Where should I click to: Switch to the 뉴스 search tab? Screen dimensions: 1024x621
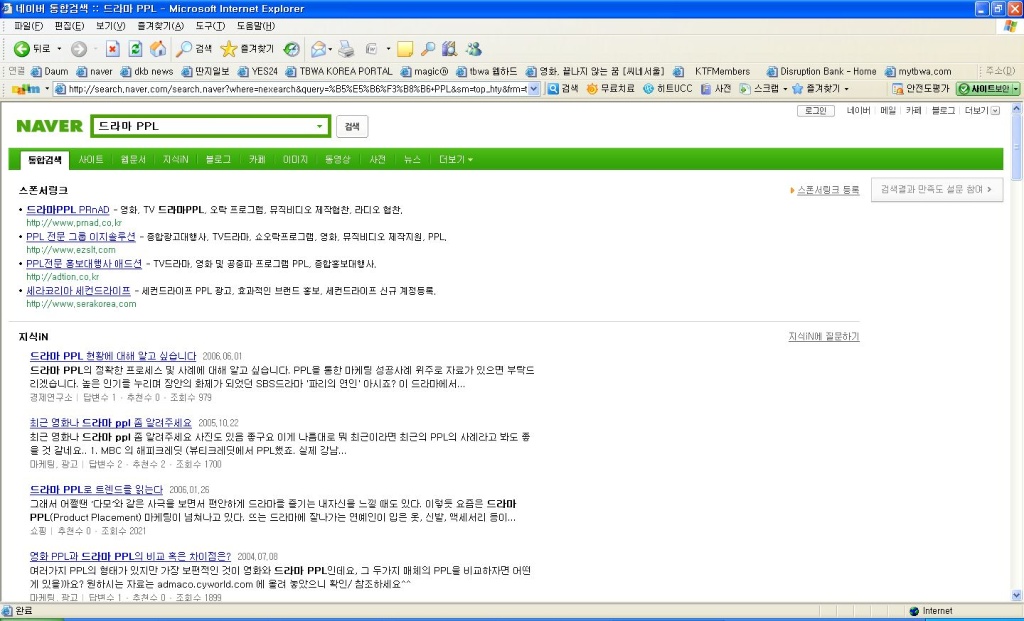(x=412, y=159)
